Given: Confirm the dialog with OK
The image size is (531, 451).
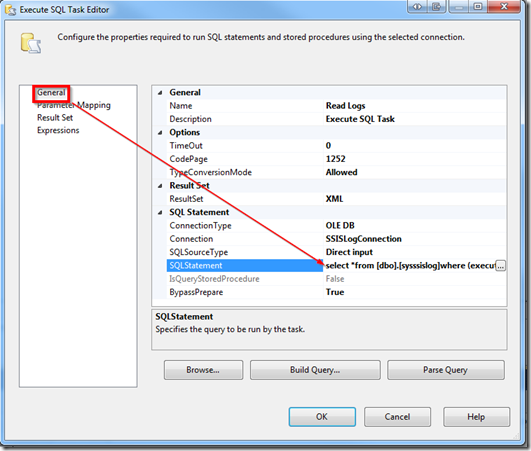Looking at the screenshot, I should click(322, 416).
